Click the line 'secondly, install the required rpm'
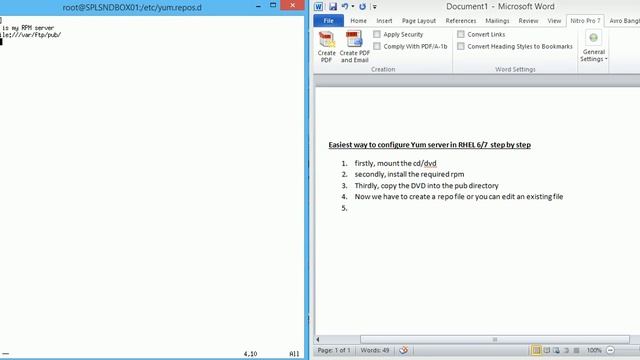 click(x=409, y=174)
